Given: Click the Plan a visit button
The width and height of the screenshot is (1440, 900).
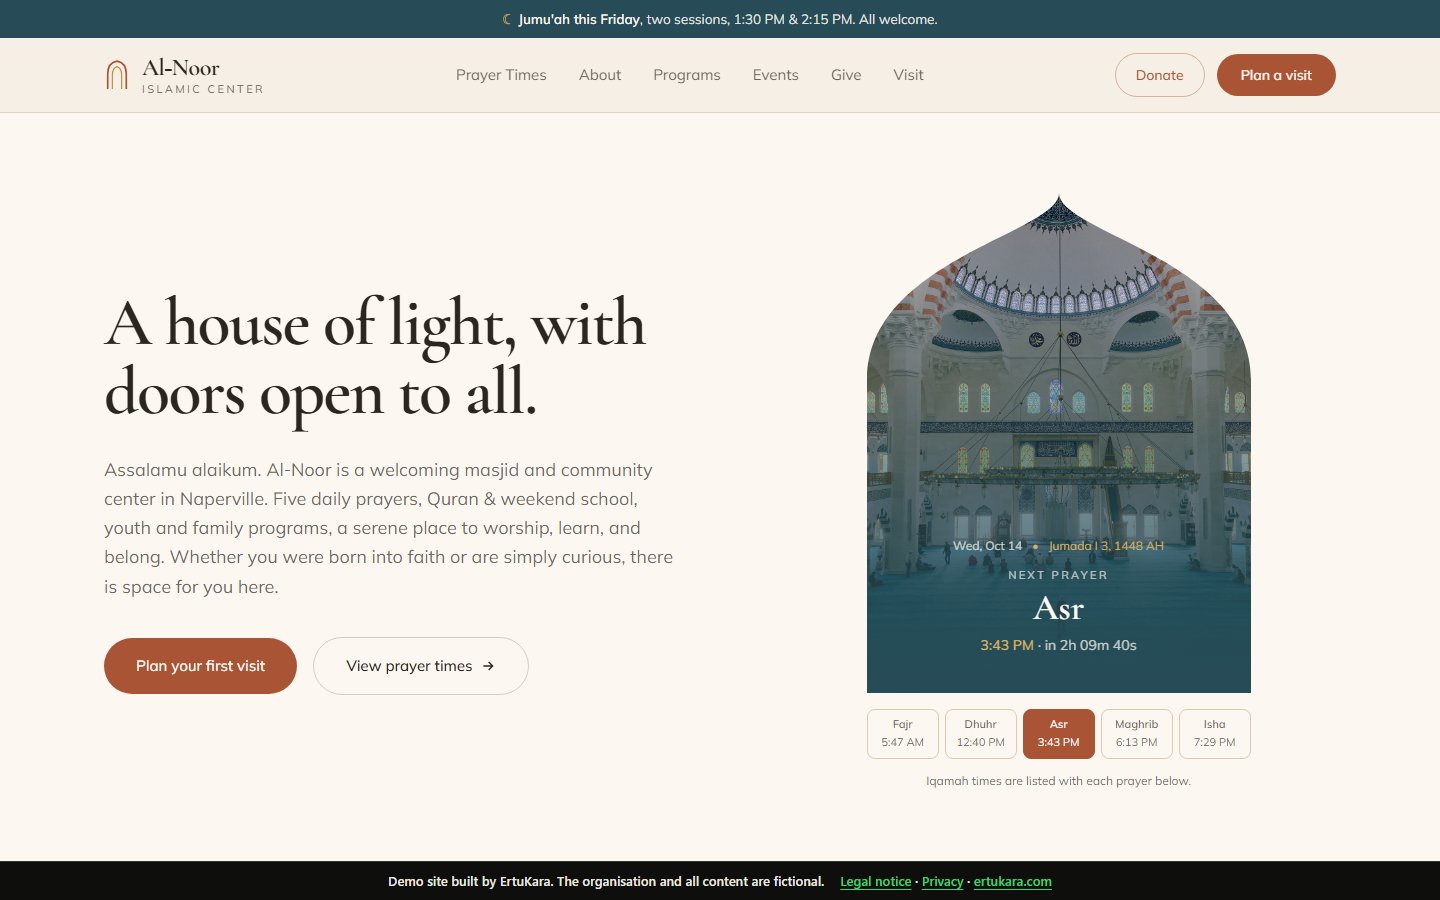Looking at the screenshot, I should pos(1276,75).
